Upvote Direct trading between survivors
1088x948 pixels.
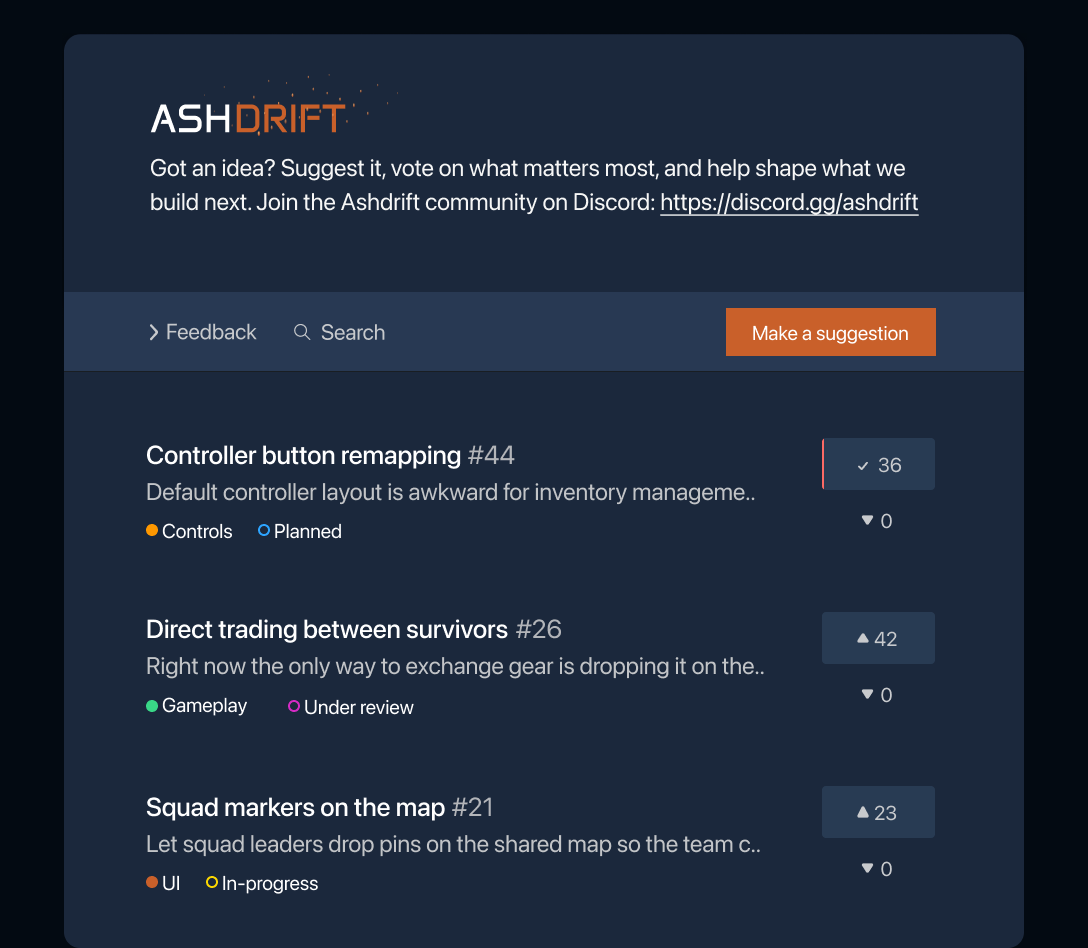[x=878, y=638]
